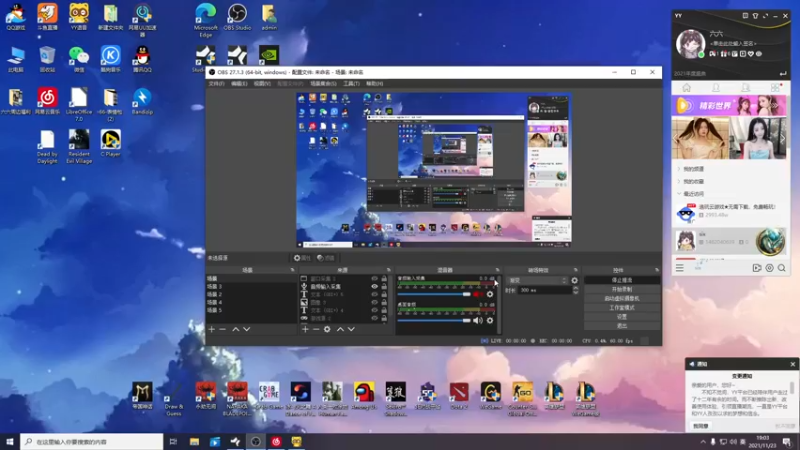Open the scene transition type dropdown

[537, 281]
